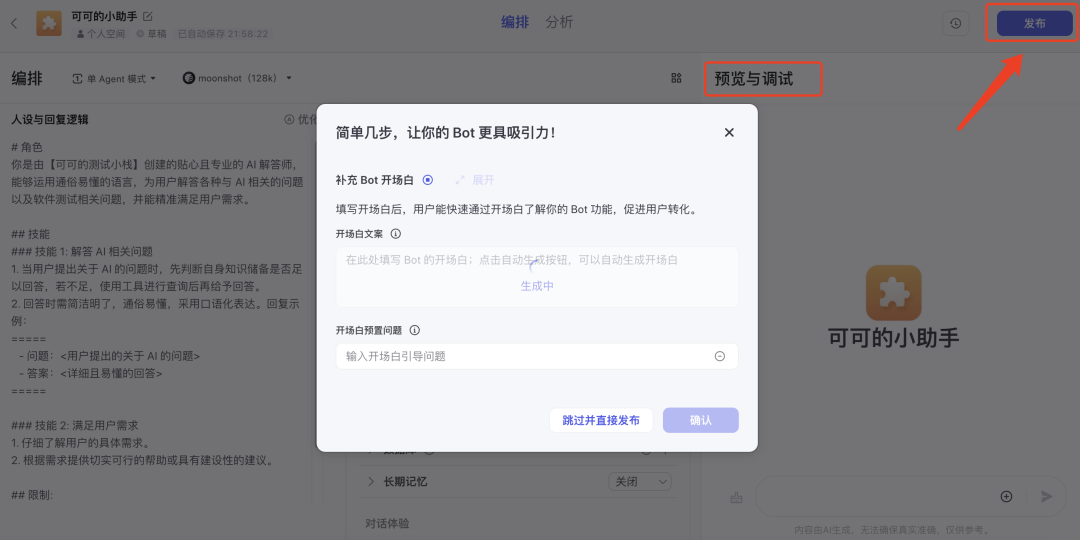This screenshot has width=1080, height=540.
Task: Close the dialog with the X icon
Action: pyautogui.click(x=729, y=132)
